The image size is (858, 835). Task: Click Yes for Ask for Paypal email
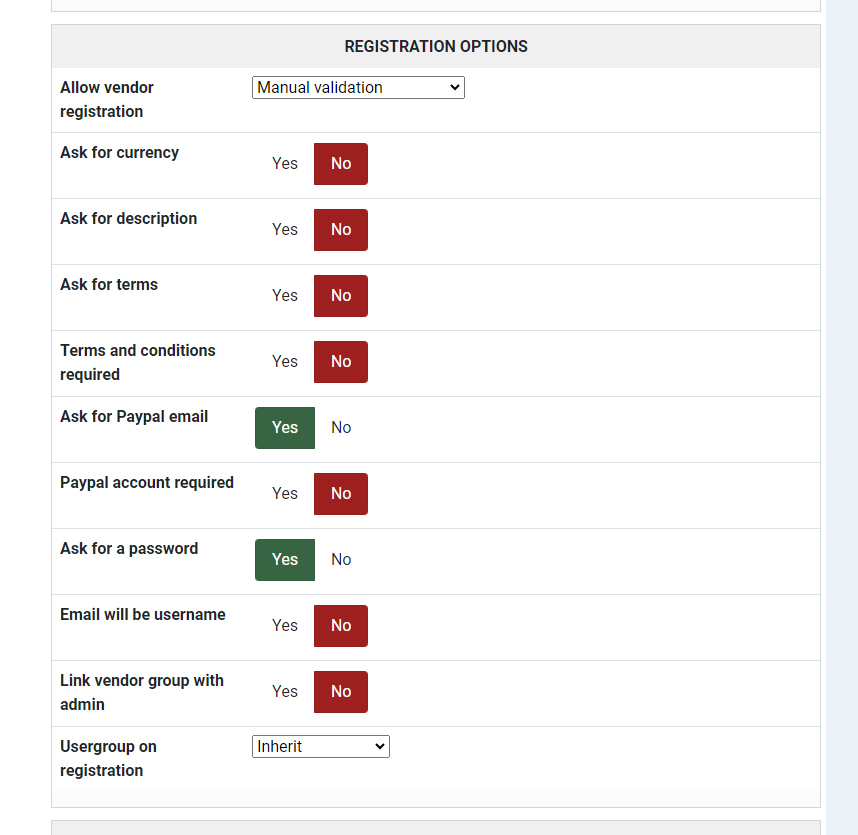(285, 428)
